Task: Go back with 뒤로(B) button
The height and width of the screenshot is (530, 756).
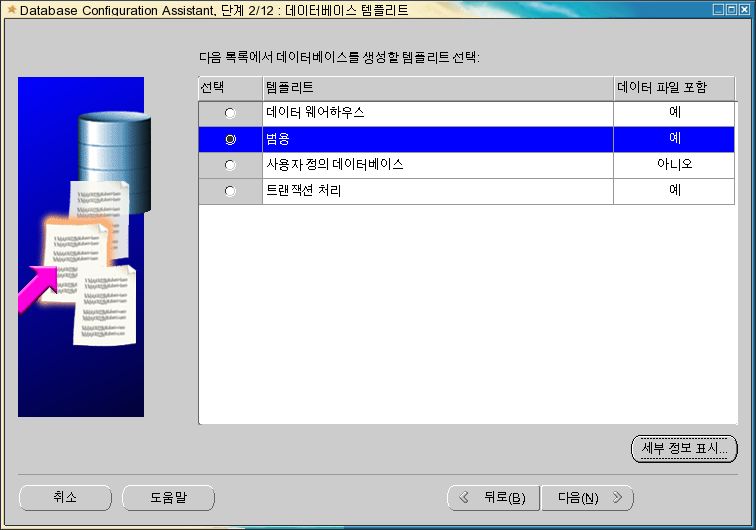Action: [493, 498]
